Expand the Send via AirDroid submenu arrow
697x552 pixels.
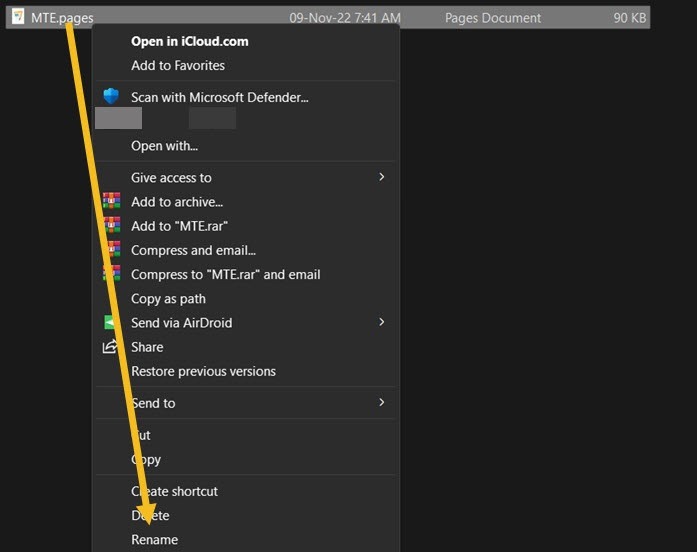381,322
